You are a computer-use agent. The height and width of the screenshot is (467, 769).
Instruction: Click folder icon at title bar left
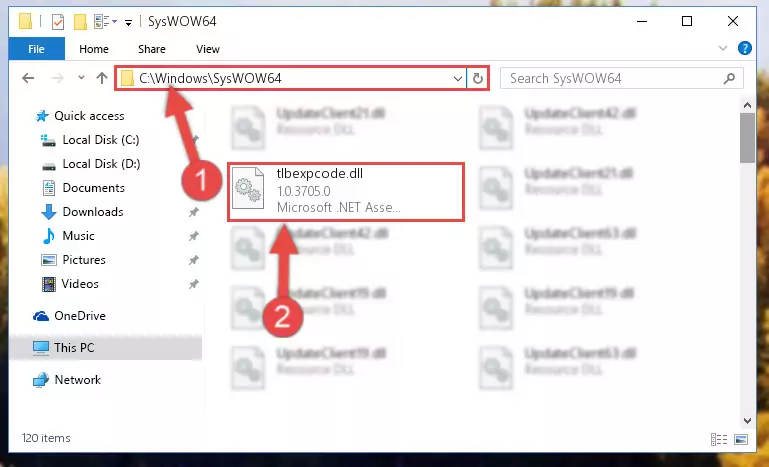25,22
